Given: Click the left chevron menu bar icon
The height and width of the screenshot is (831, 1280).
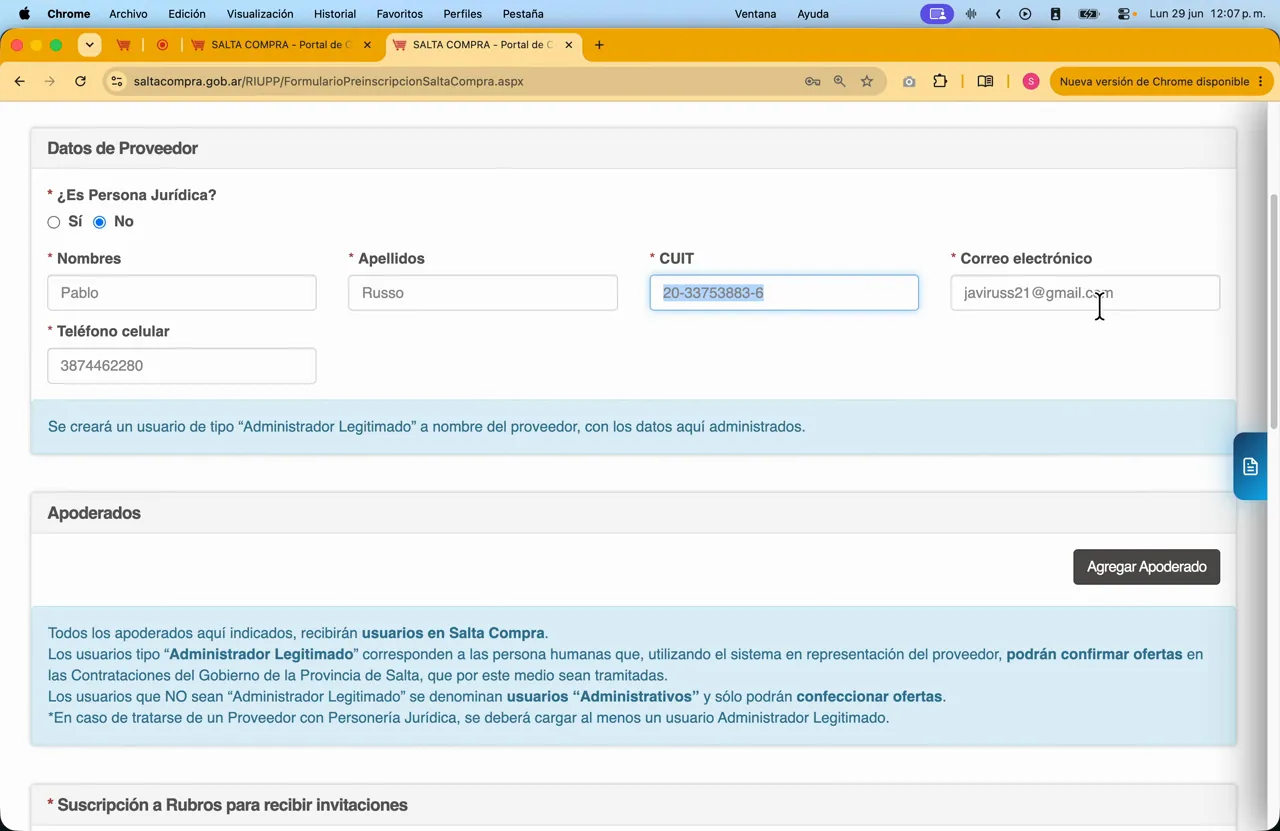Looking at the screenshot, I should click(998, 14).
